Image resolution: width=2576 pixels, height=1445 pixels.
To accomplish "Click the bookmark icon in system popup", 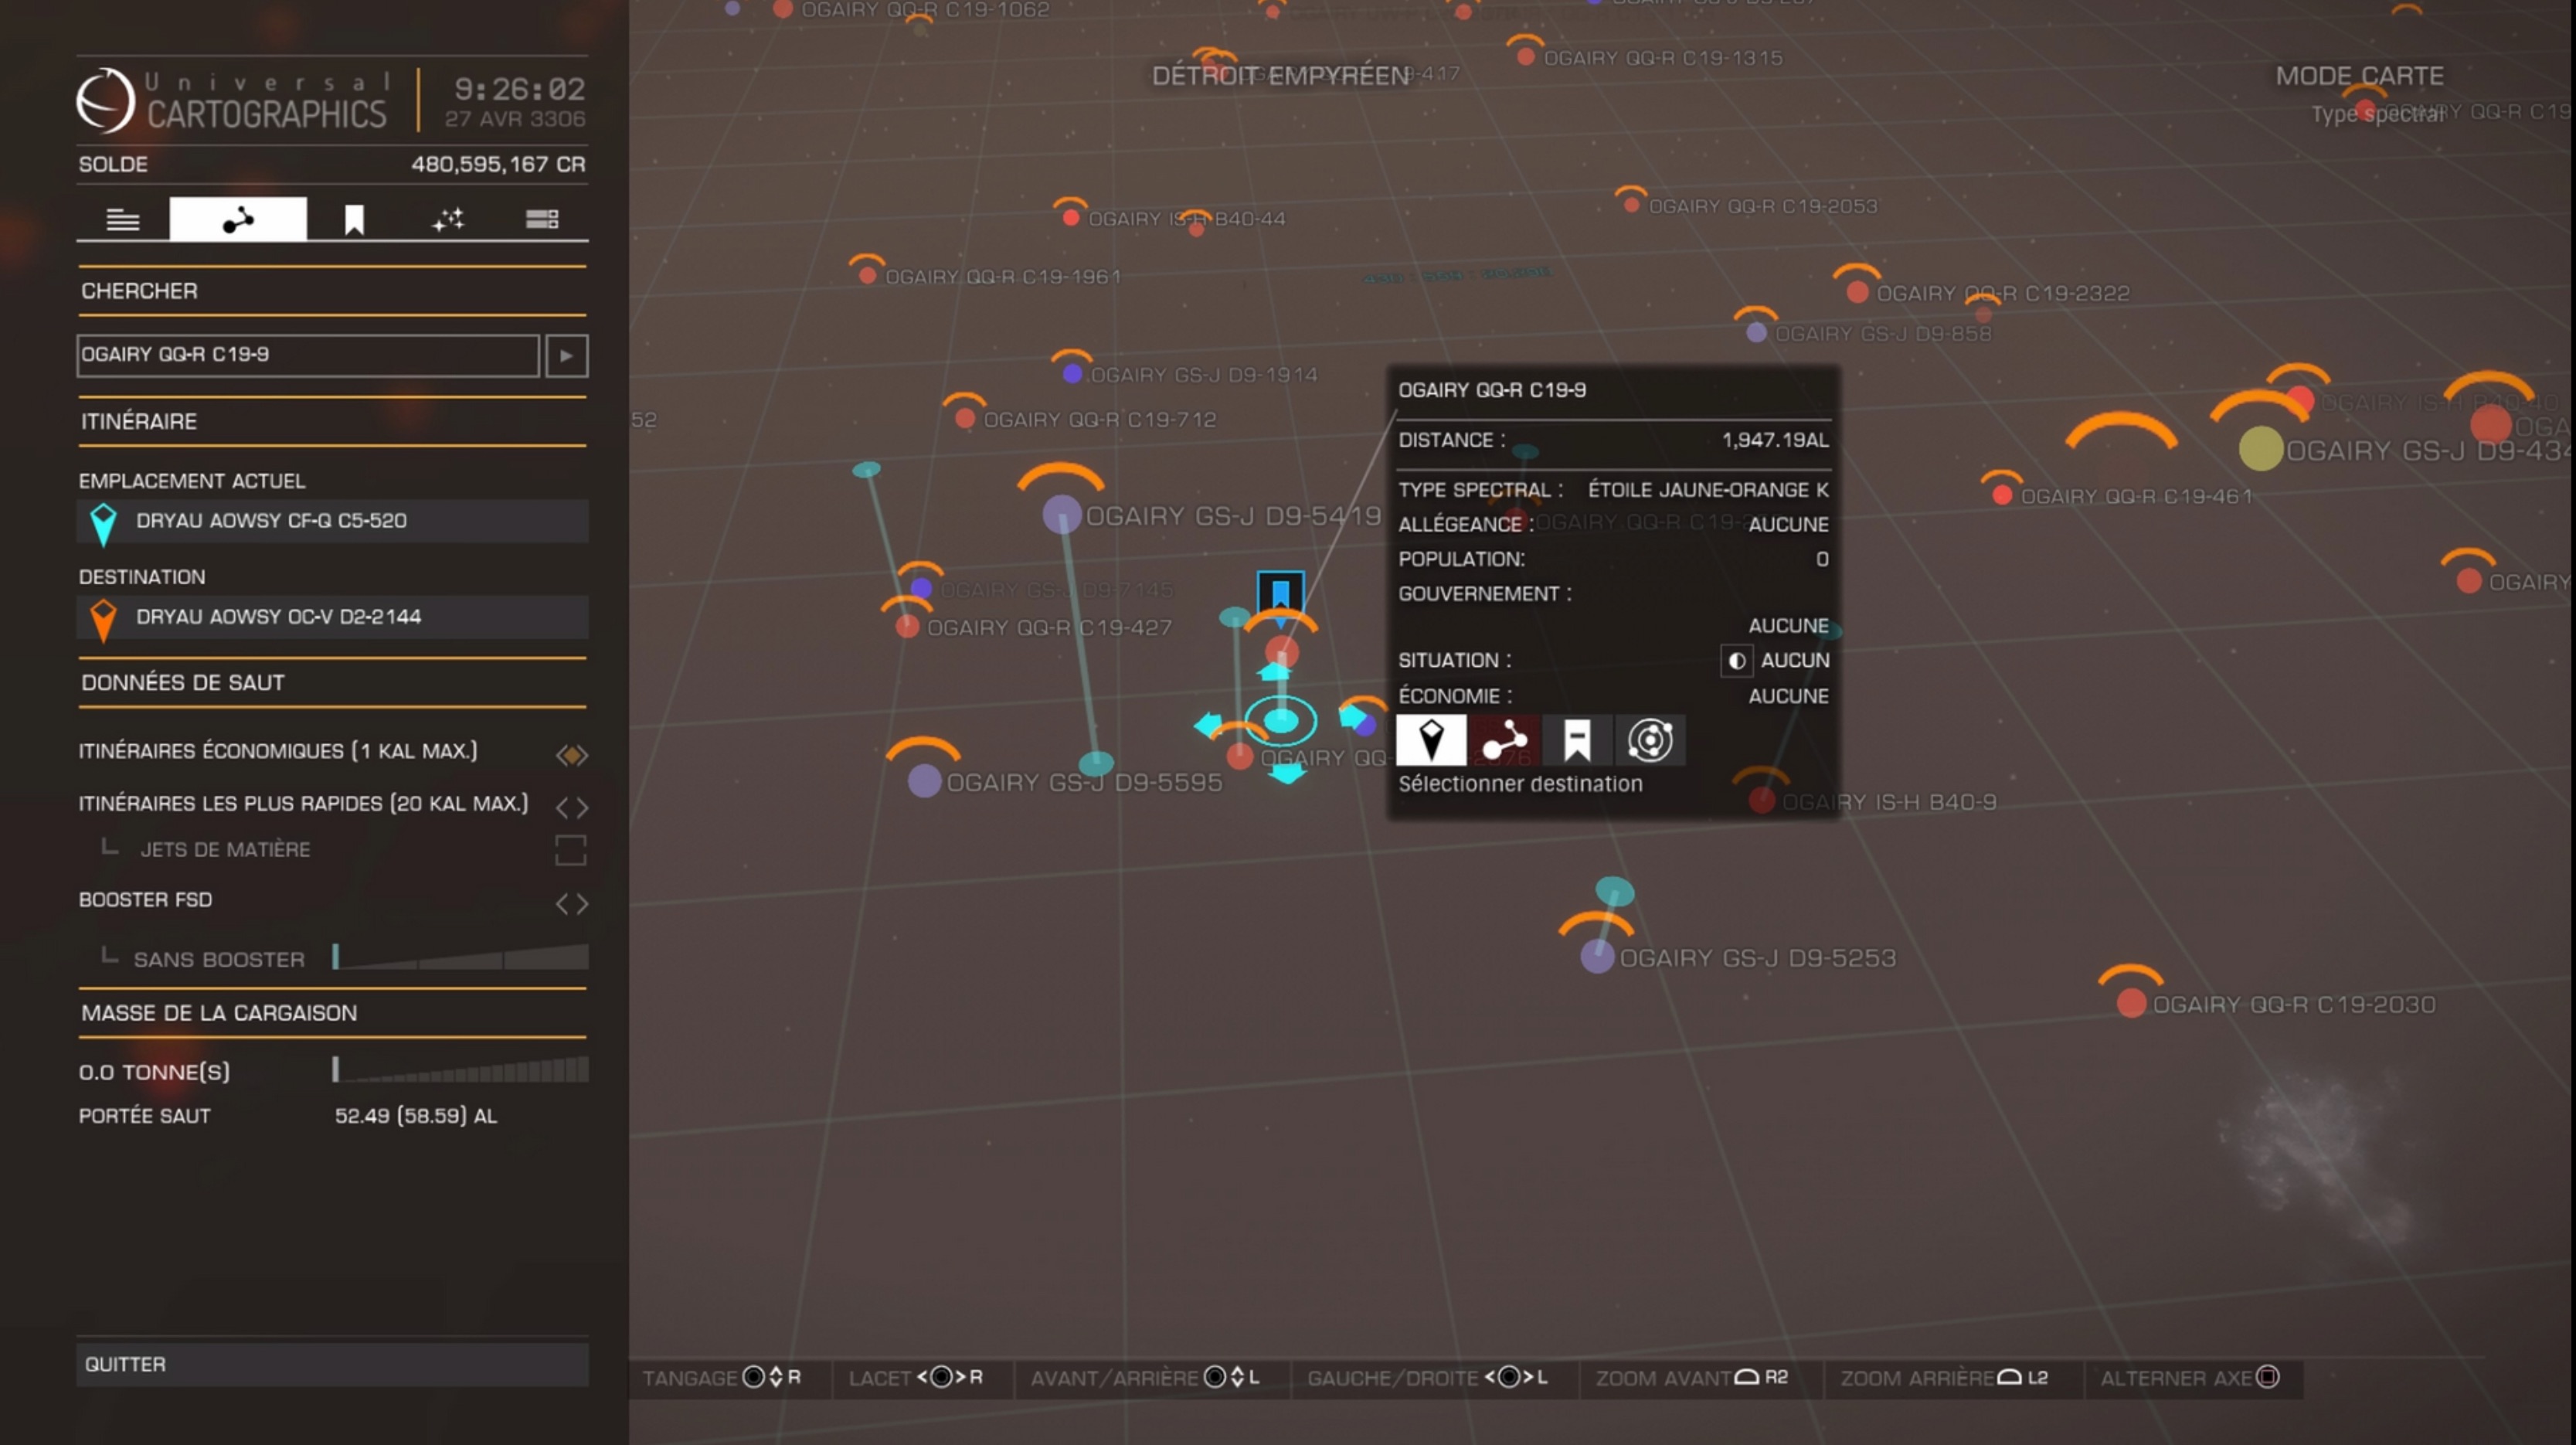I will (x=1577, y=740).
